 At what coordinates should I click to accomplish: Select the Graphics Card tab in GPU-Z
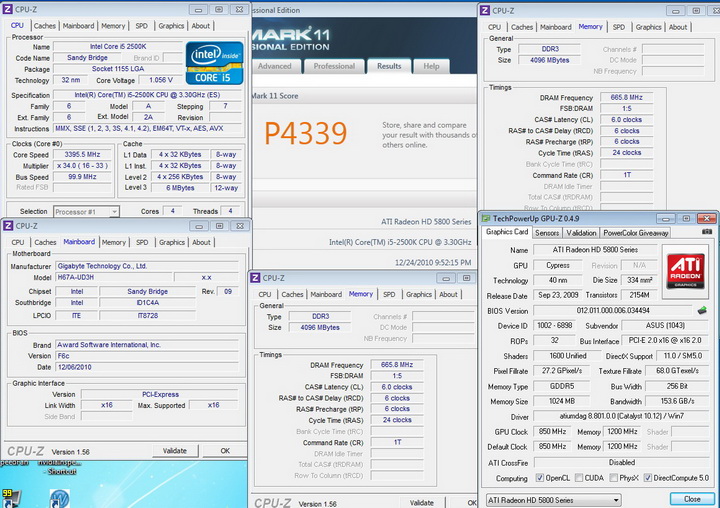tap(507, 232)
